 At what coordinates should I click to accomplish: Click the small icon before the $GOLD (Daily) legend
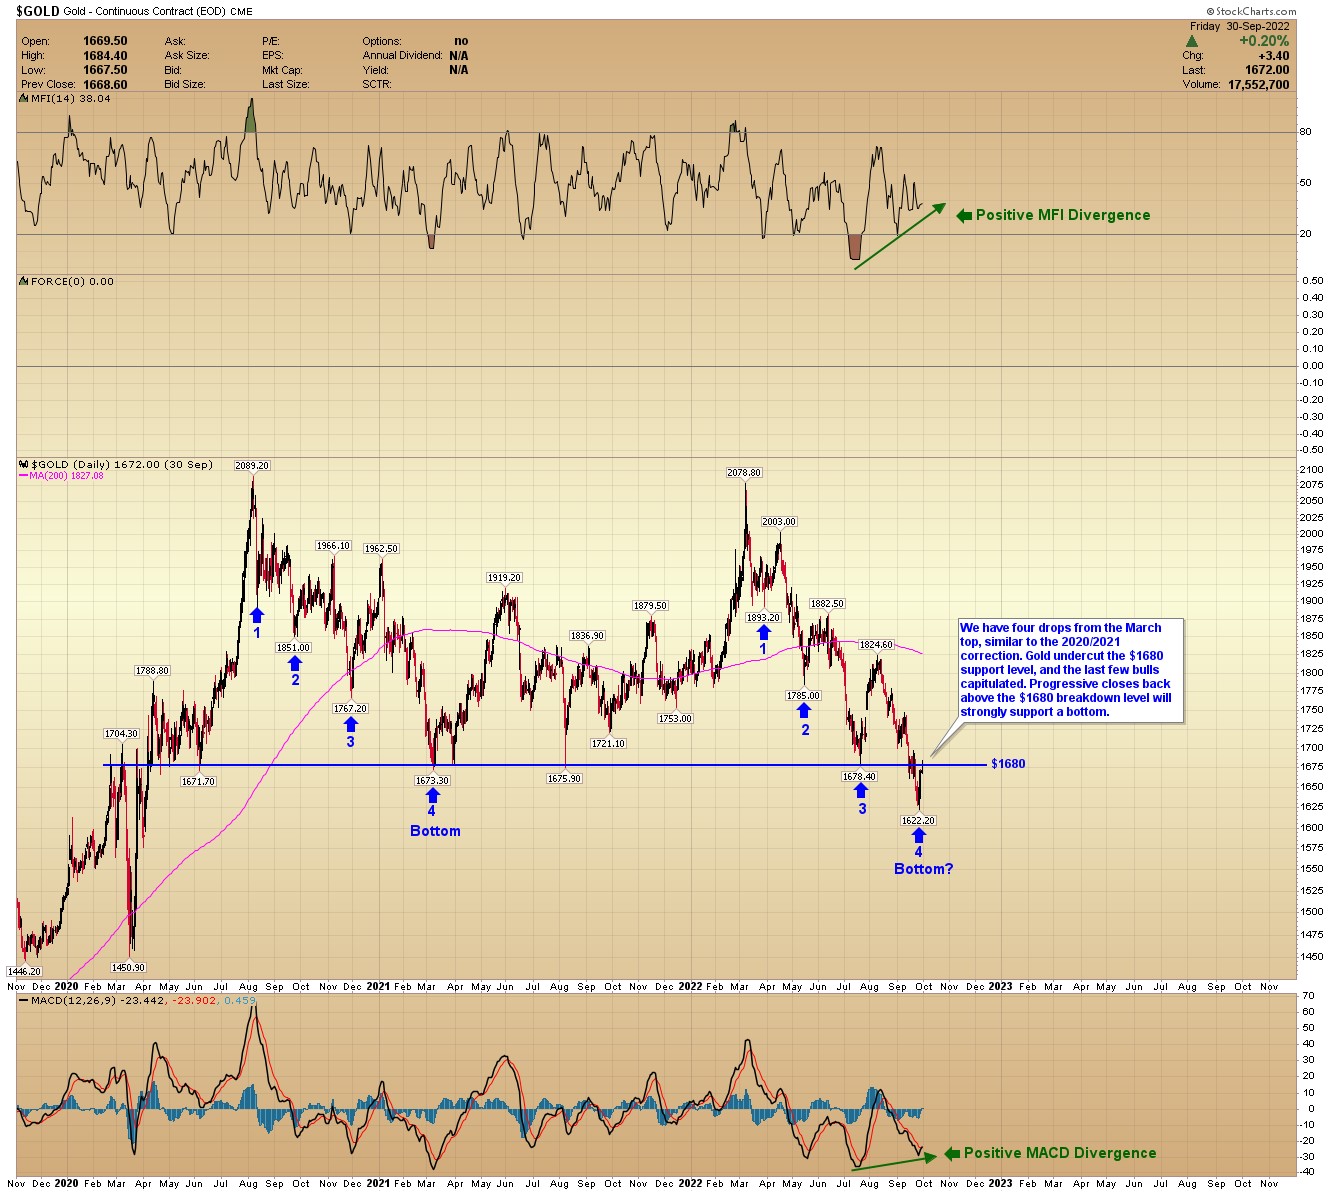click(x=23, y=464)
